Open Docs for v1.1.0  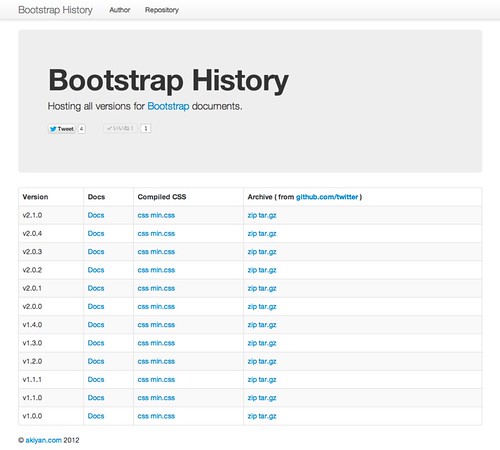point(96,398)
